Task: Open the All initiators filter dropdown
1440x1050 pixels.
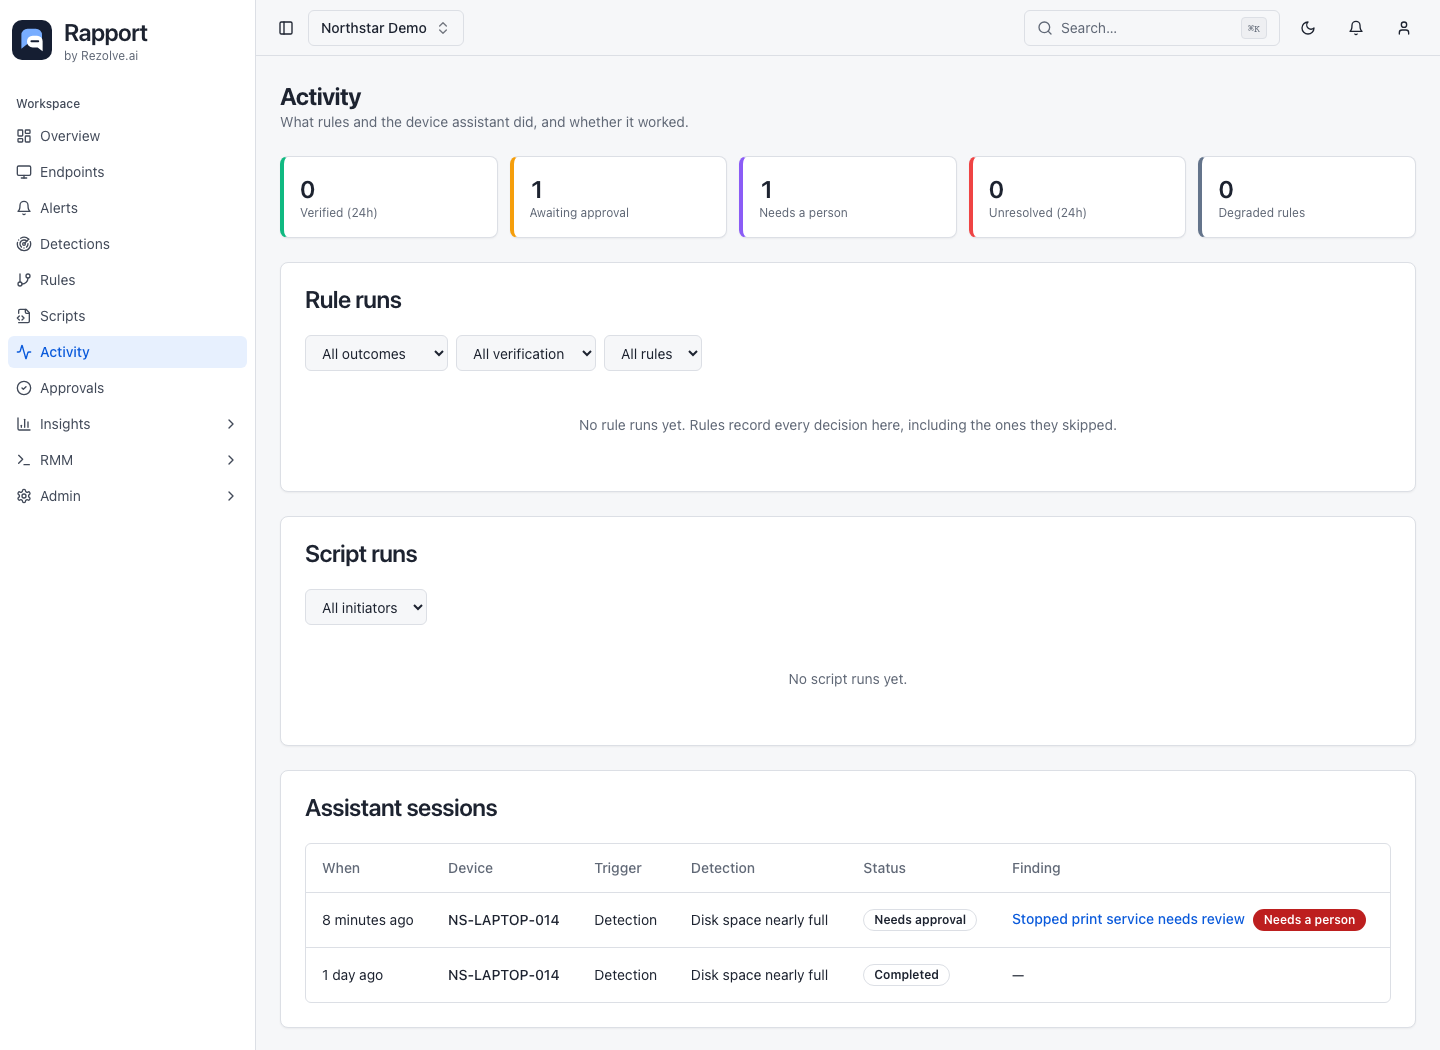Action: point(366,607)
